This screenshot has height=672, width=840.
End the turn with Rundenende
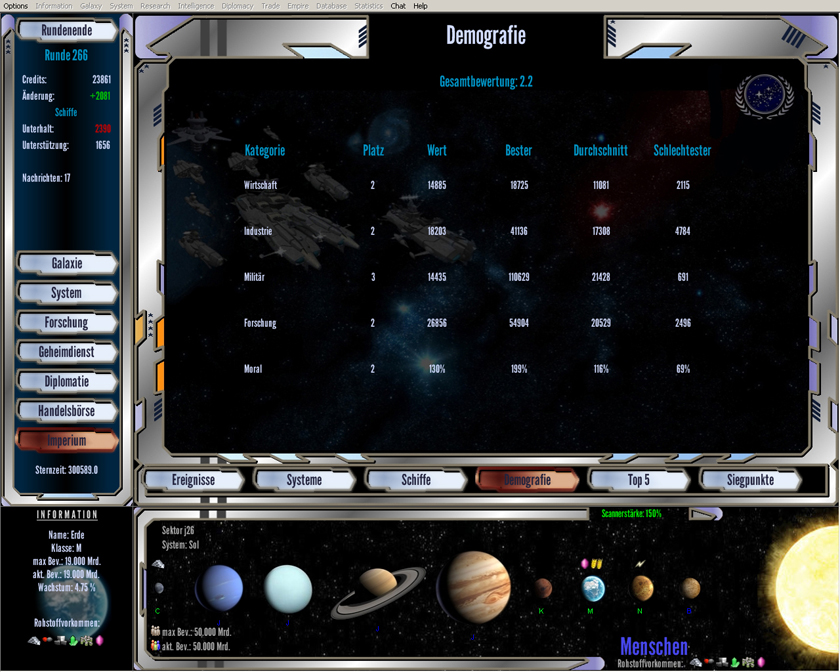[x=67, y=31]
